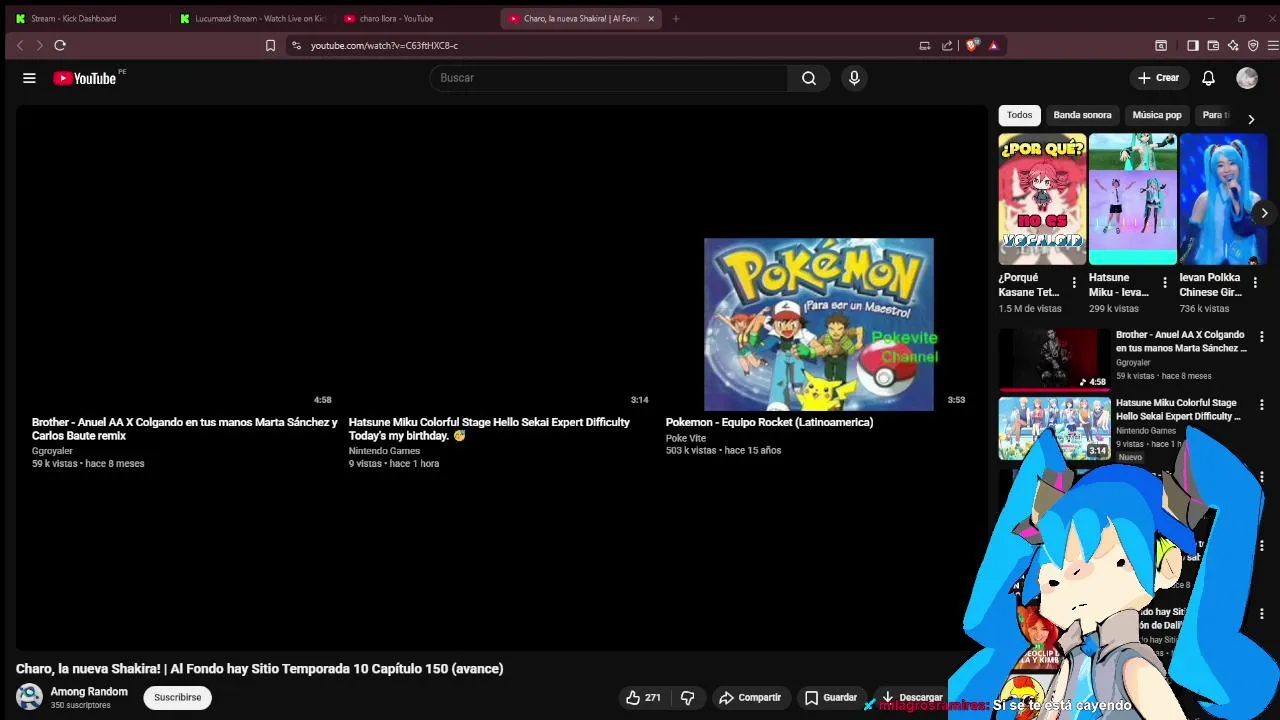Image resolution: width=1280 pixels, height=720 pixels.
Task: Select the Música pop filter chip
Action: tap(1157, 115)
